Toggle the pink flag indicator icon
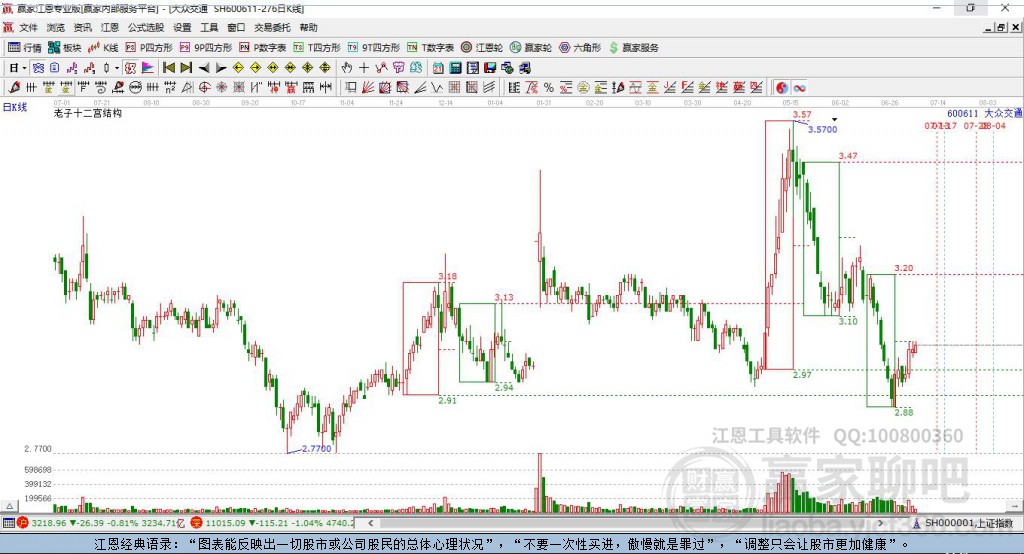The image size is (1024, 554). tap(148, 68)
